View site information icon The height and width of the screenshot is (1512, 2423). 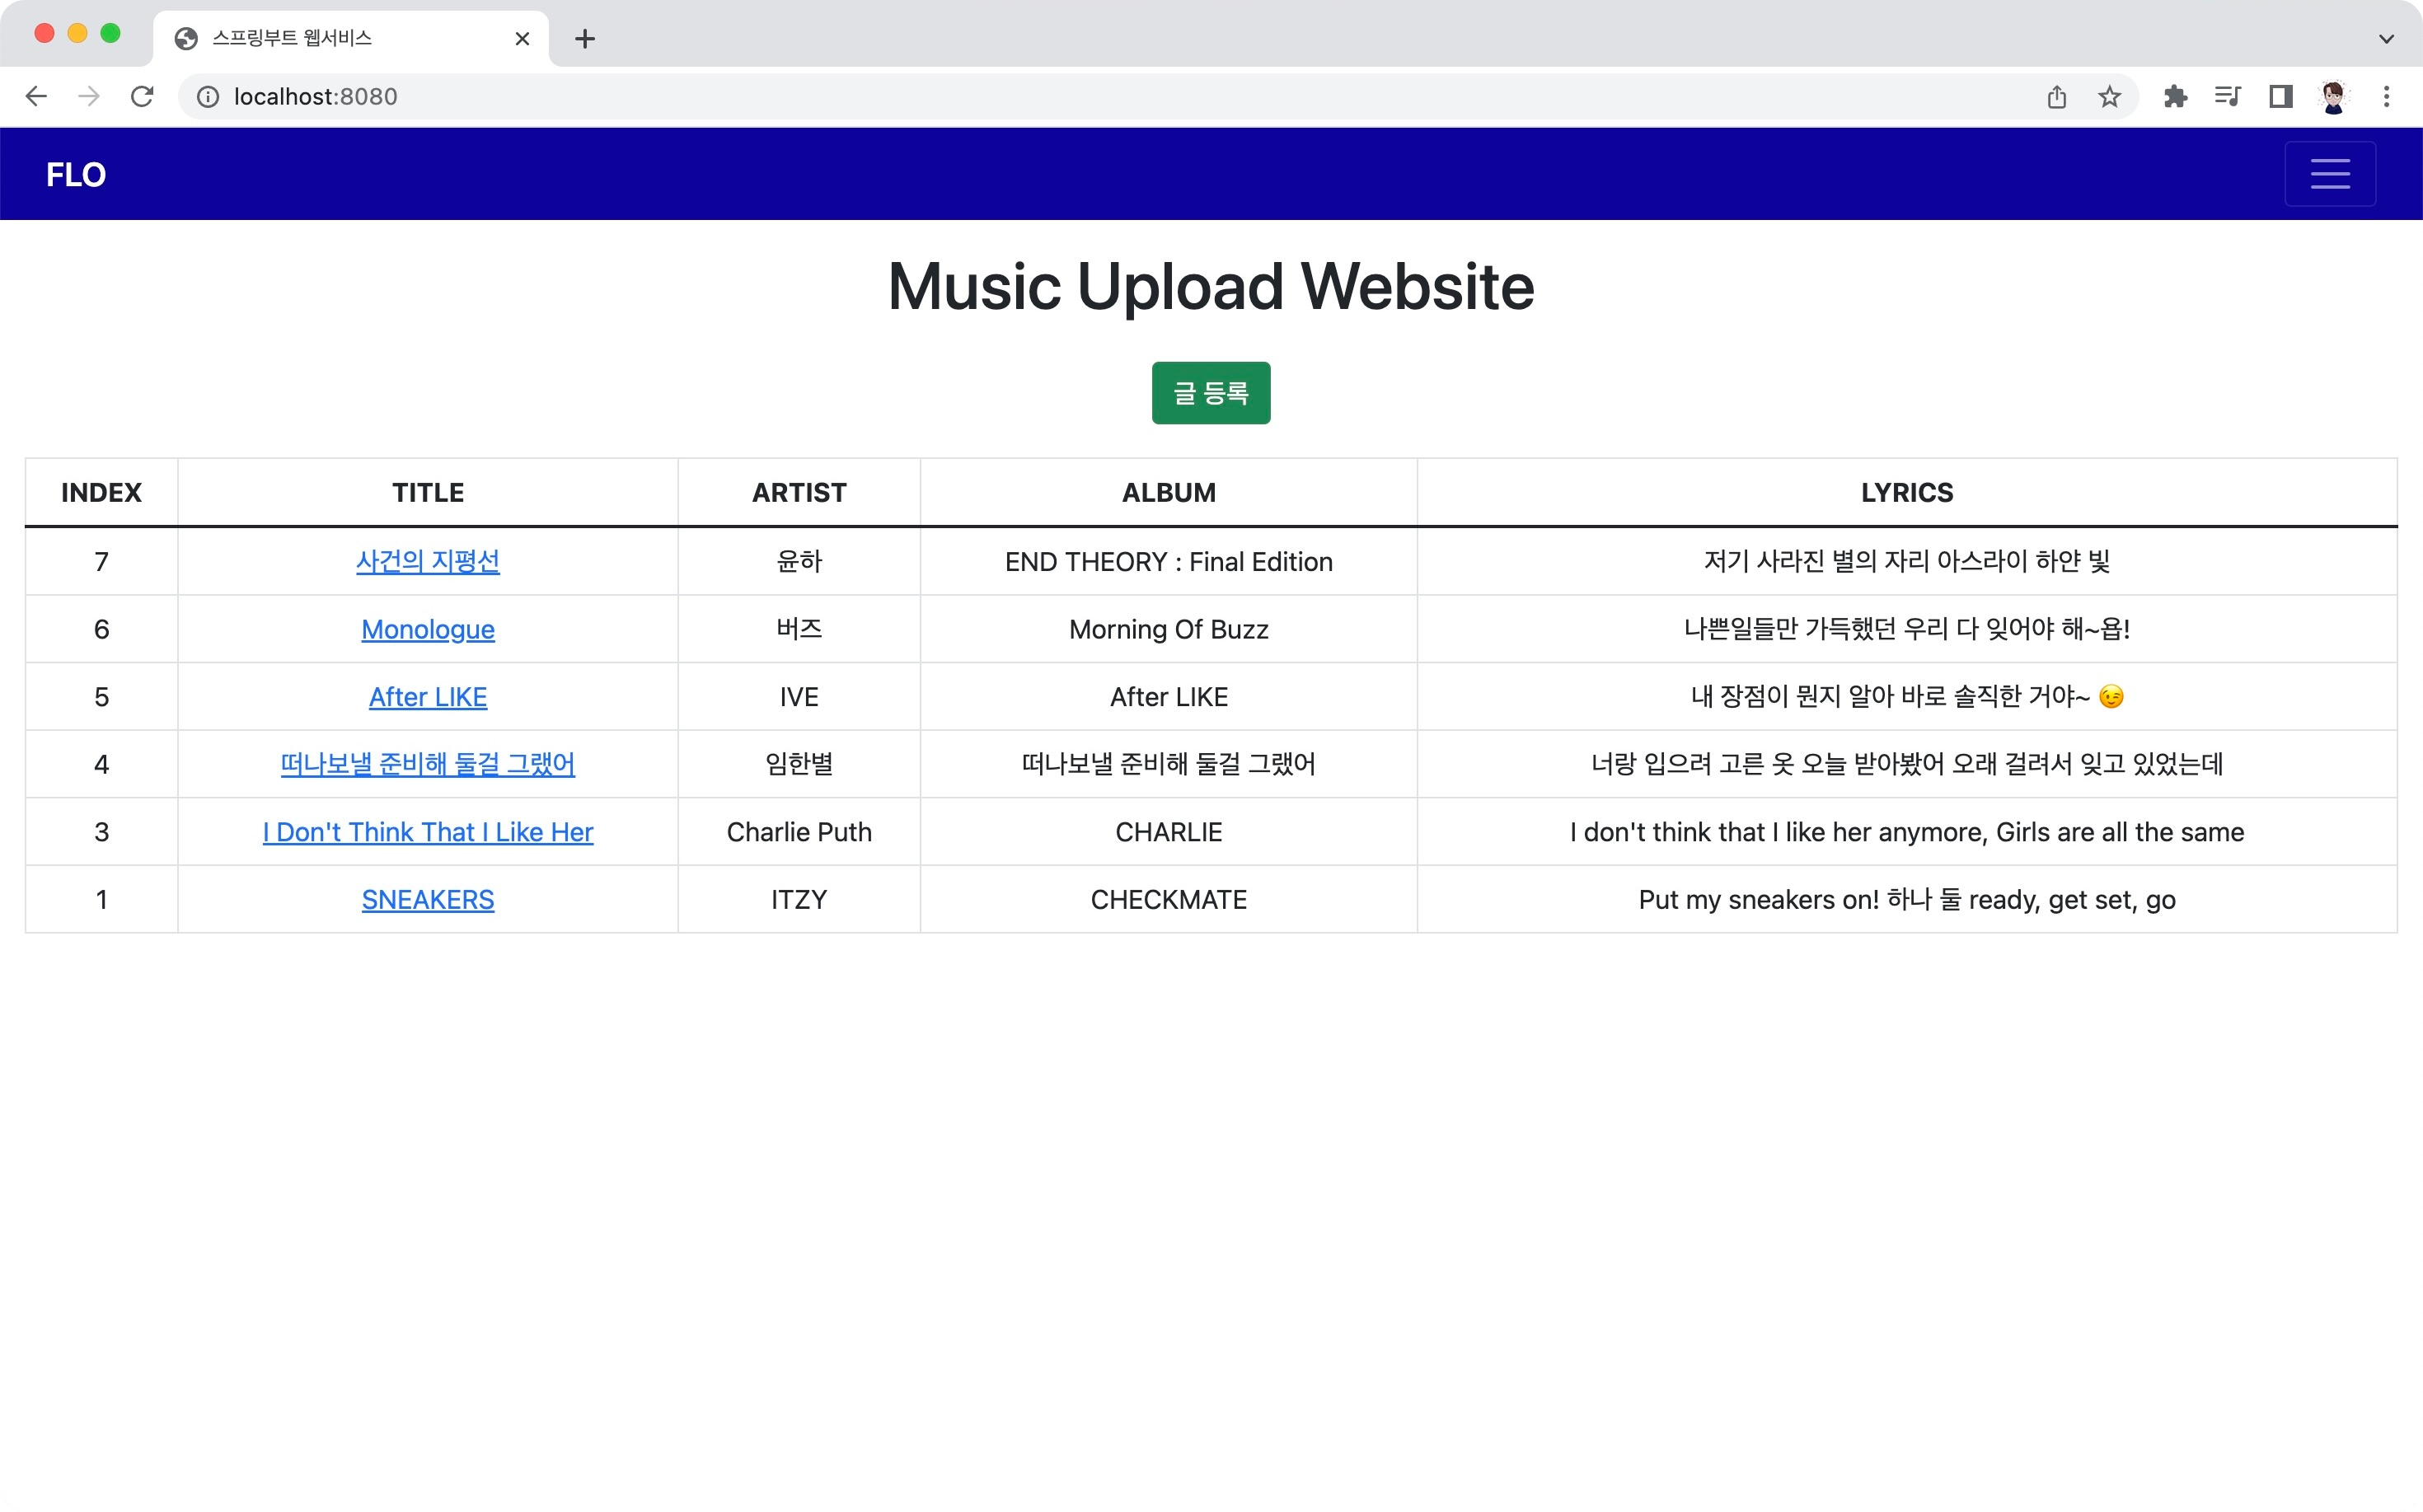coord(208,96)
